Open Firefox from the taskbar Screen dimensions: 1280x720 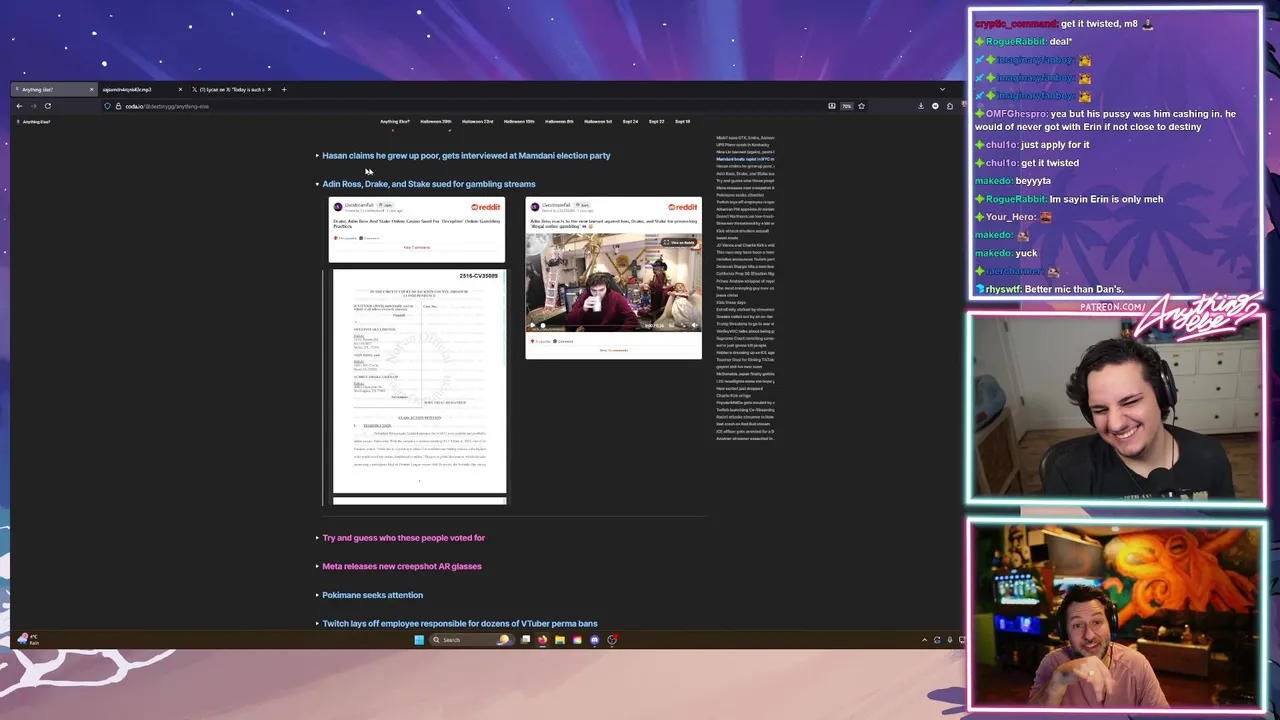542,640
